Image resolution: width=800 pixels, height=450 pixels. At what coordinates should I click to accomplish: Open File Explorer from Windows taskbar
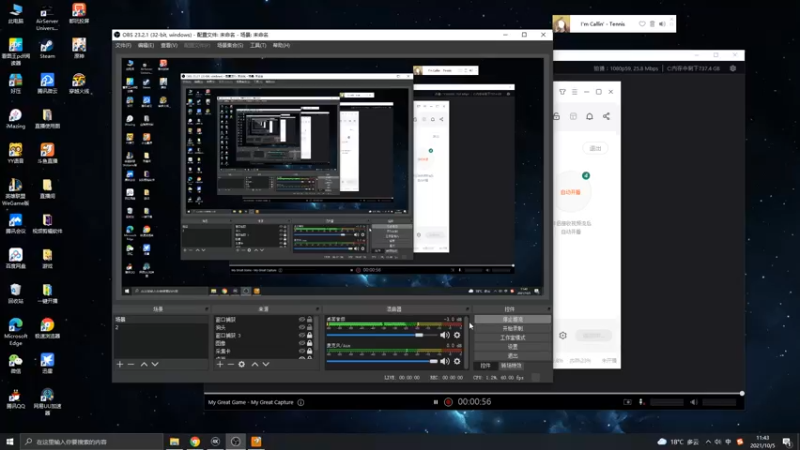[174, 442]
